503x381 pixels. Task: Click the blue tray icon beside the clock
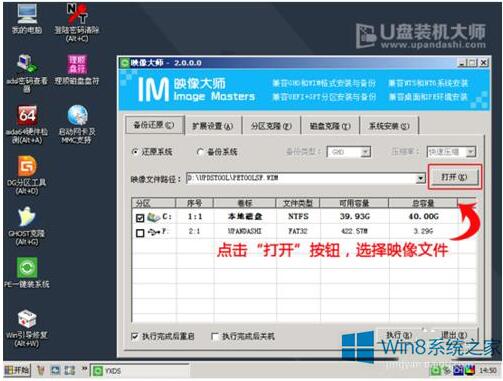point(458,370)
